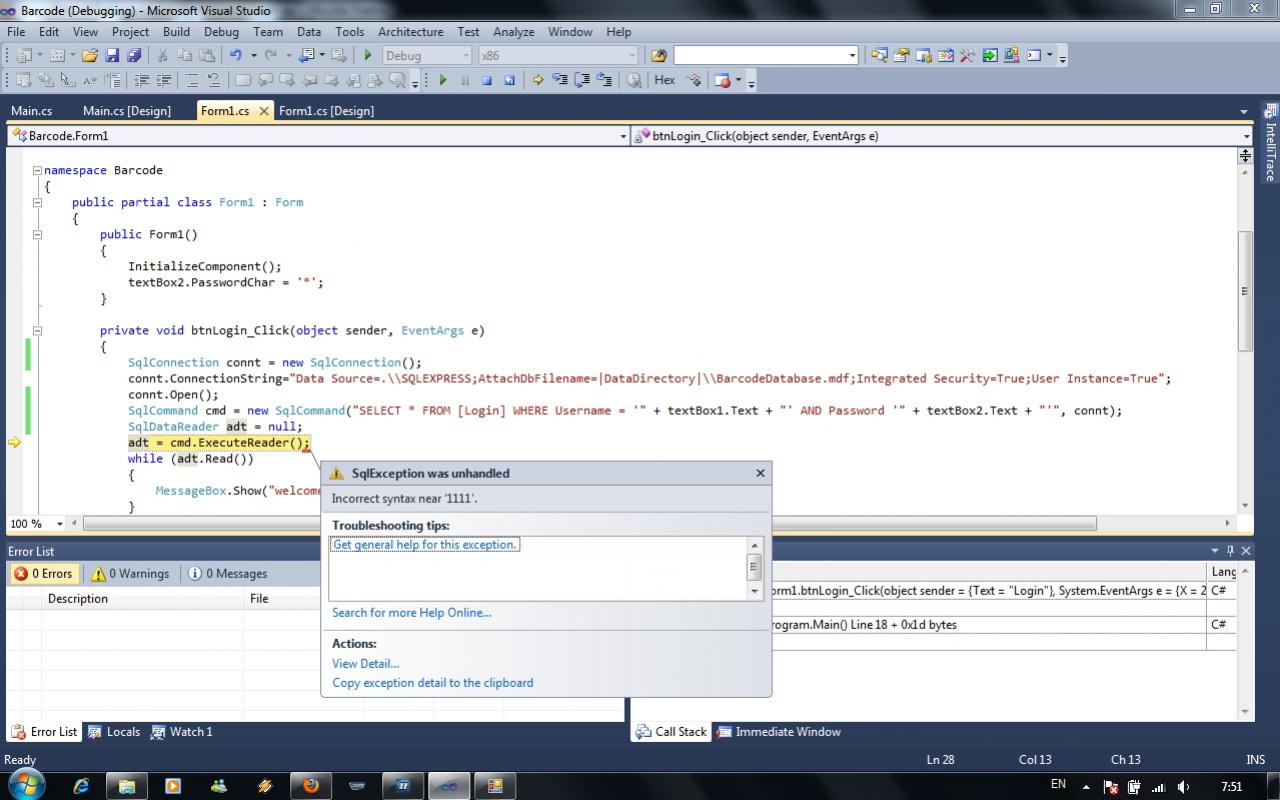This screenshot has height=800, width=1280.
Task: Click the View Detail link
Action: tap(366, 664)
